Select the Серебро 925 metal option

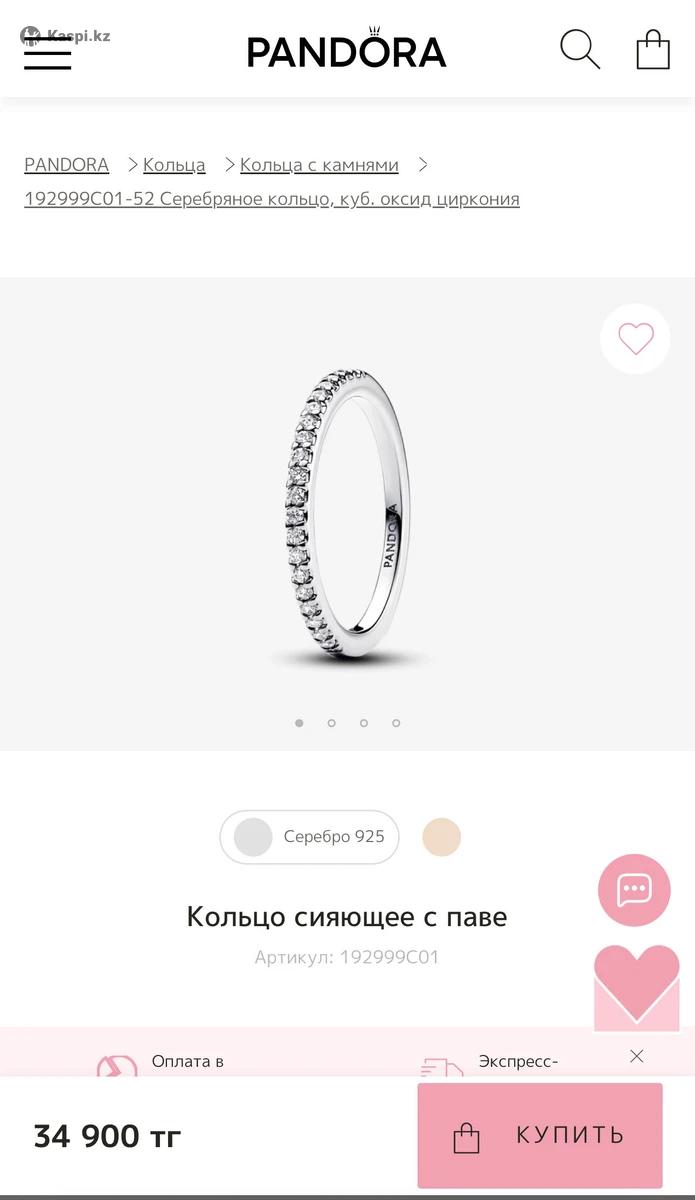click(x=309, y=837)
